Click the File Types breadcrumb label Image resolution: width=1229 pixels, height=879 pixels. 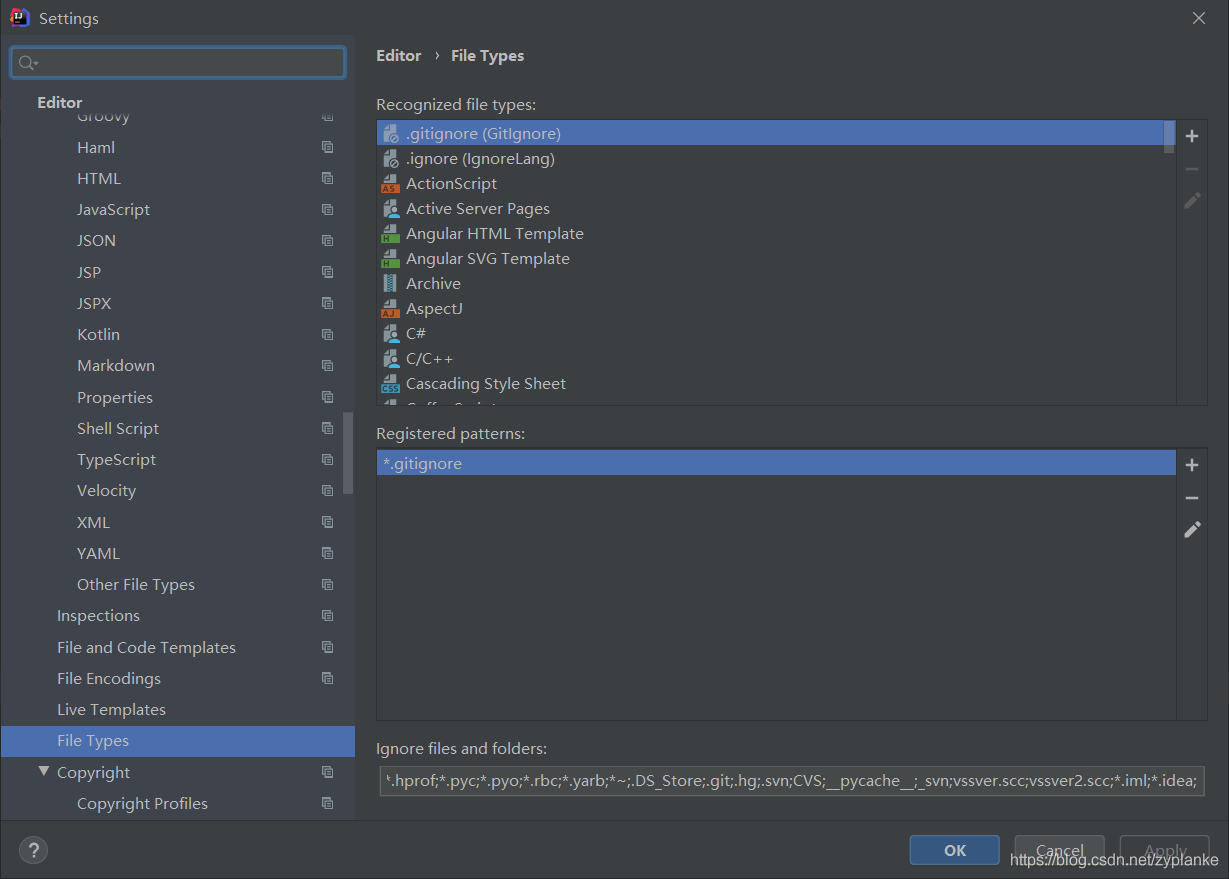click(x=487, y=55)
